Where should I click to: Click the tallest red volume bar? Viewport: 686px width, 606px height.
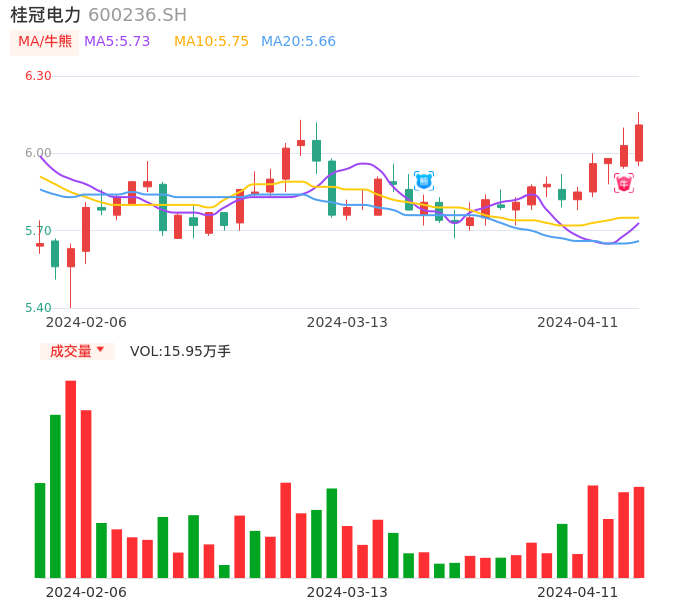(70, 479)
